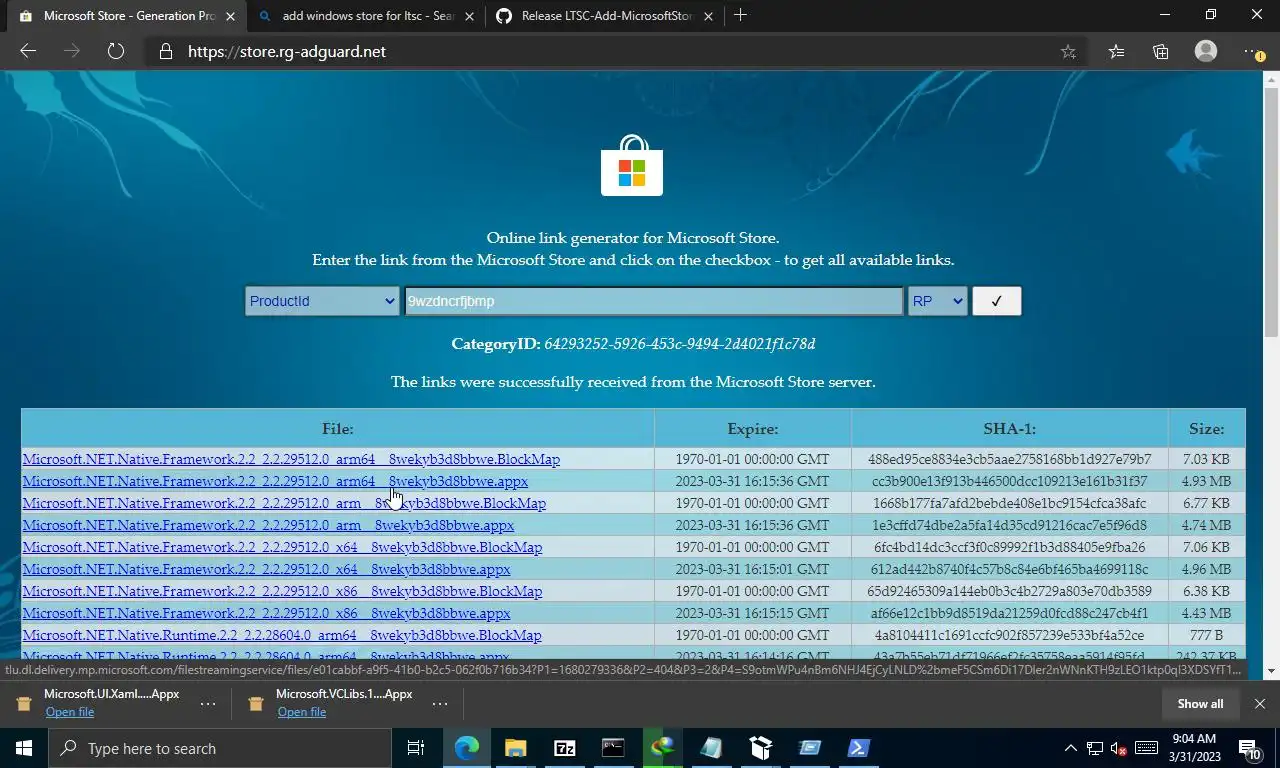Close the GitHub Release LTSC tab
This screenshot has height=768, width=1280.
(709, 16)
